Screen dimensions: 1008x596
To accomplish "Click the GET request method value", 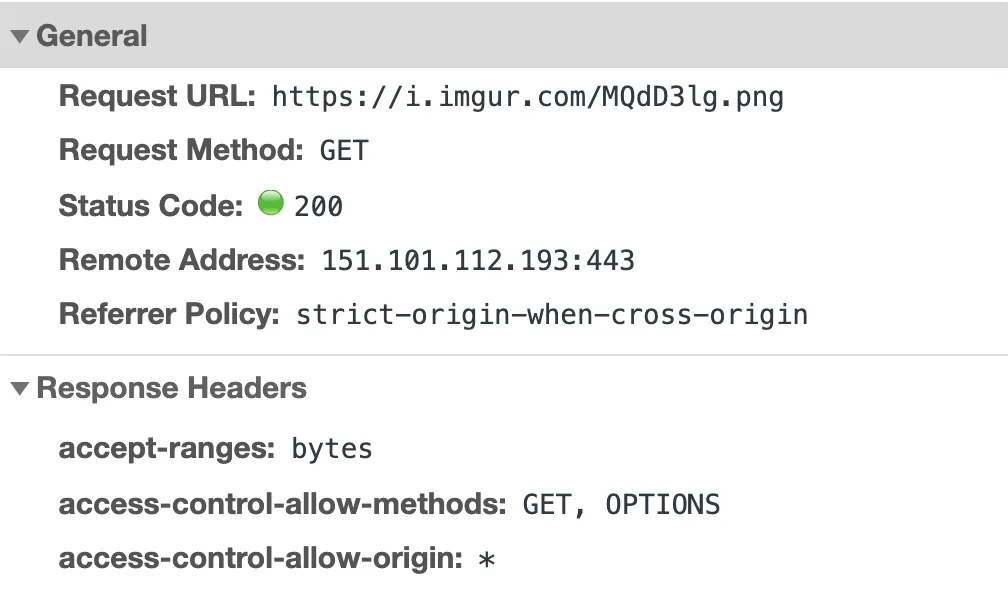I will tap(344, 152).
